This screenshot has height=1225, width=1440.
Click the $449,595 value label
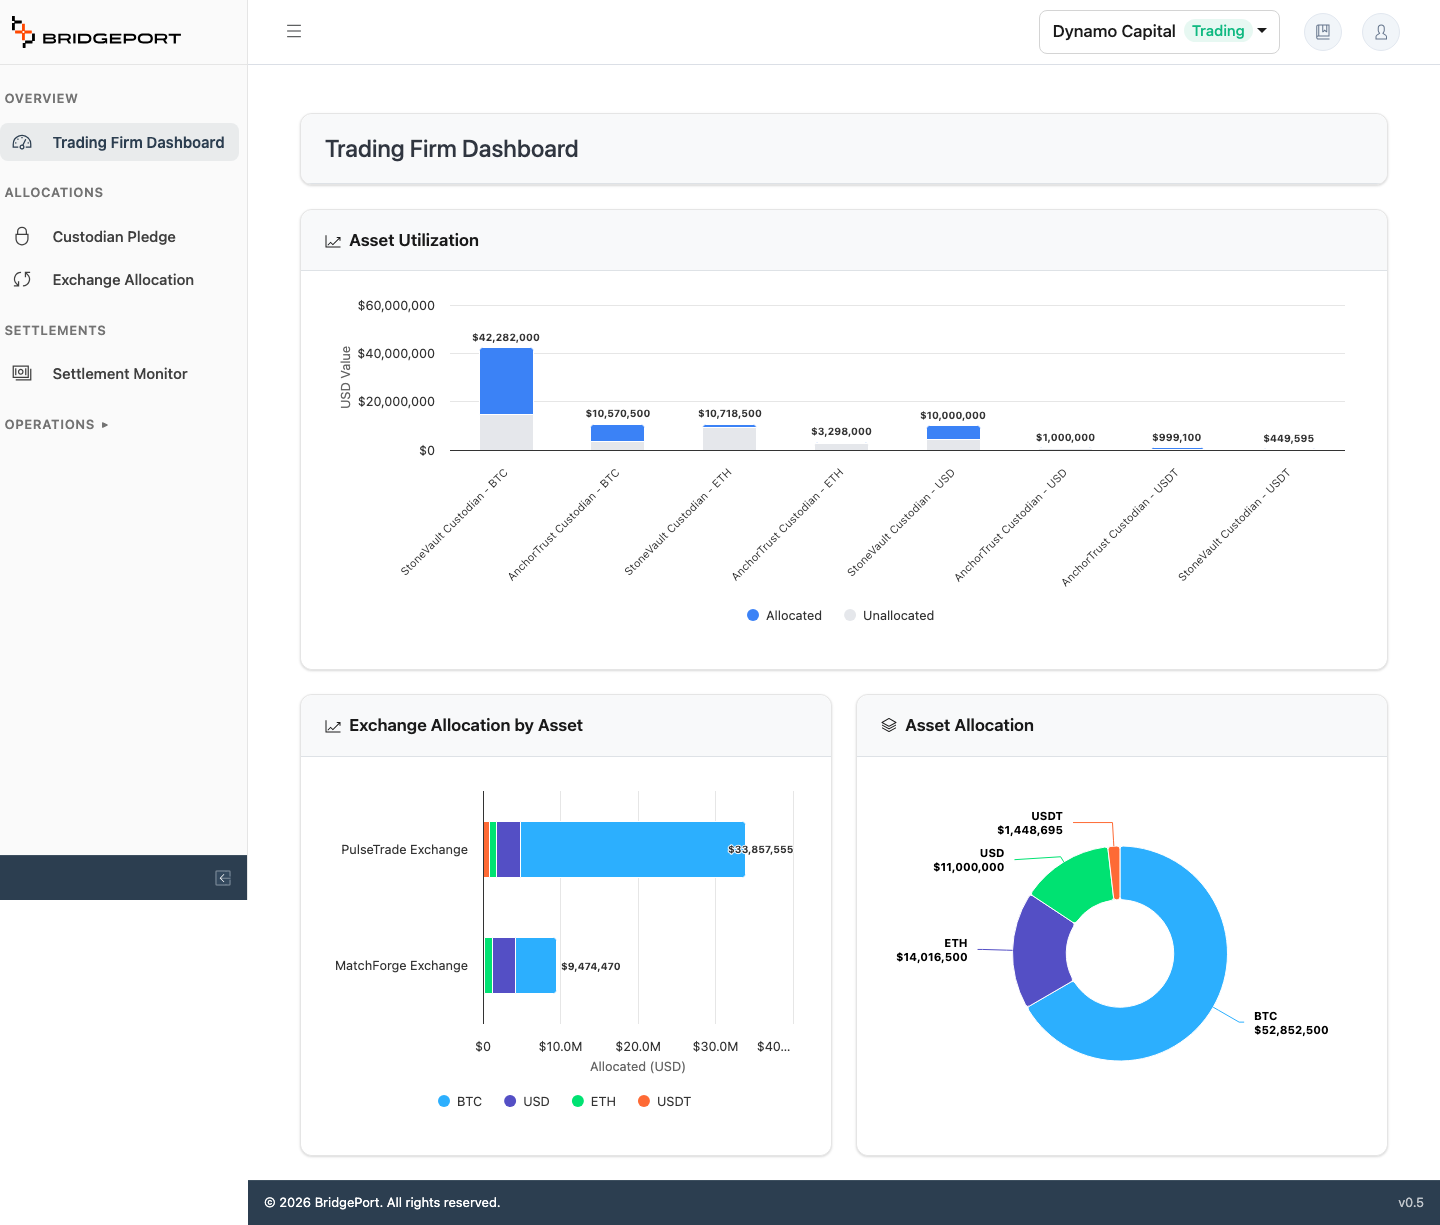coord(1289,439)
